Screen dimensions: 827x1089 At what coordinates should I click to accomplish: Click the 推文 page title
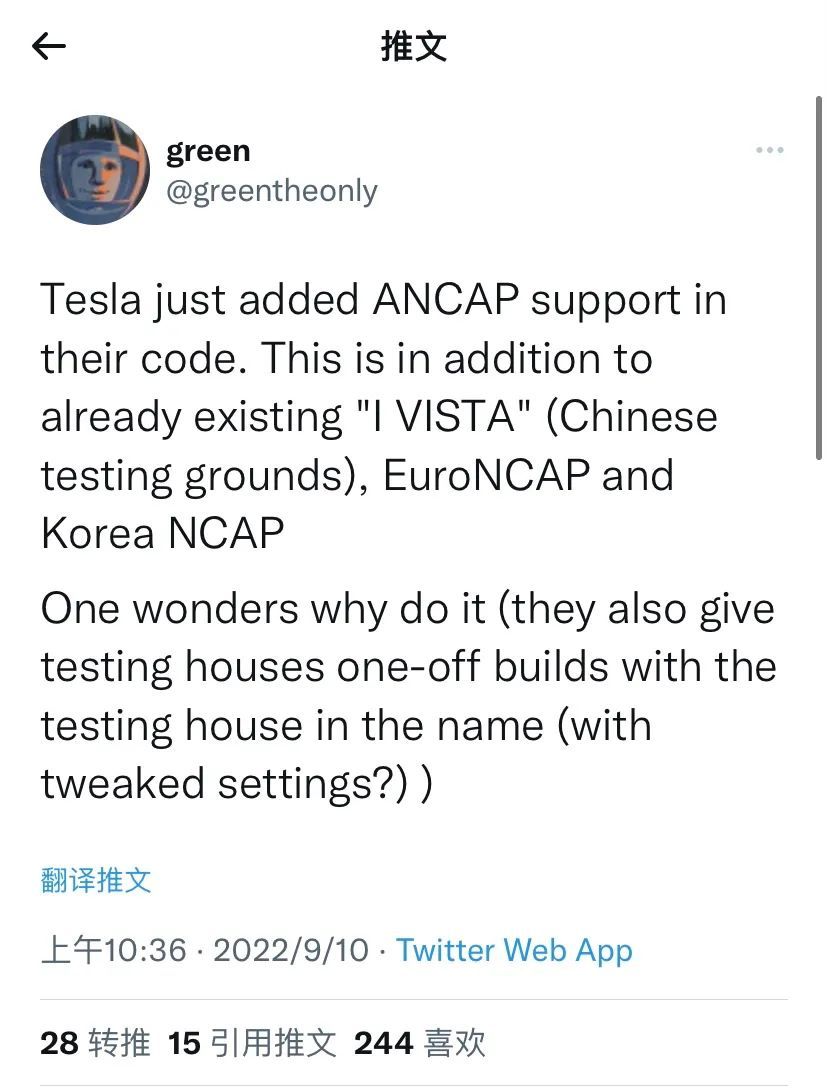coord(414,47)
